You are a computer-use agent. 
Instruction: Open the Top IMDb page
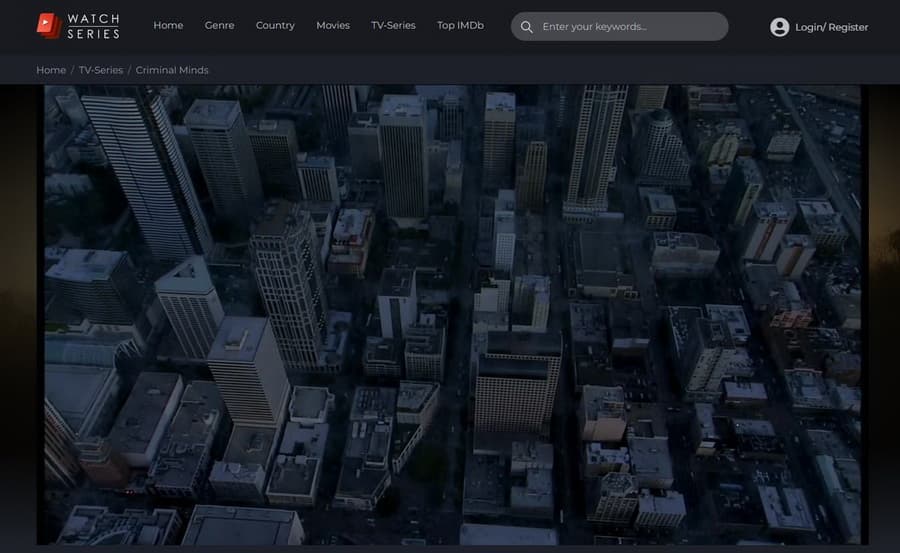tap(460, 26)
